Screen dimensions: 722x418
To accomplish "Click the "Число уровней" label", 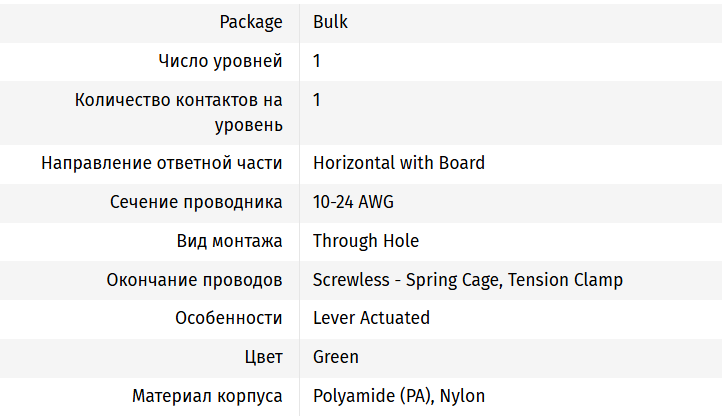I will click(x=220, y=61).
